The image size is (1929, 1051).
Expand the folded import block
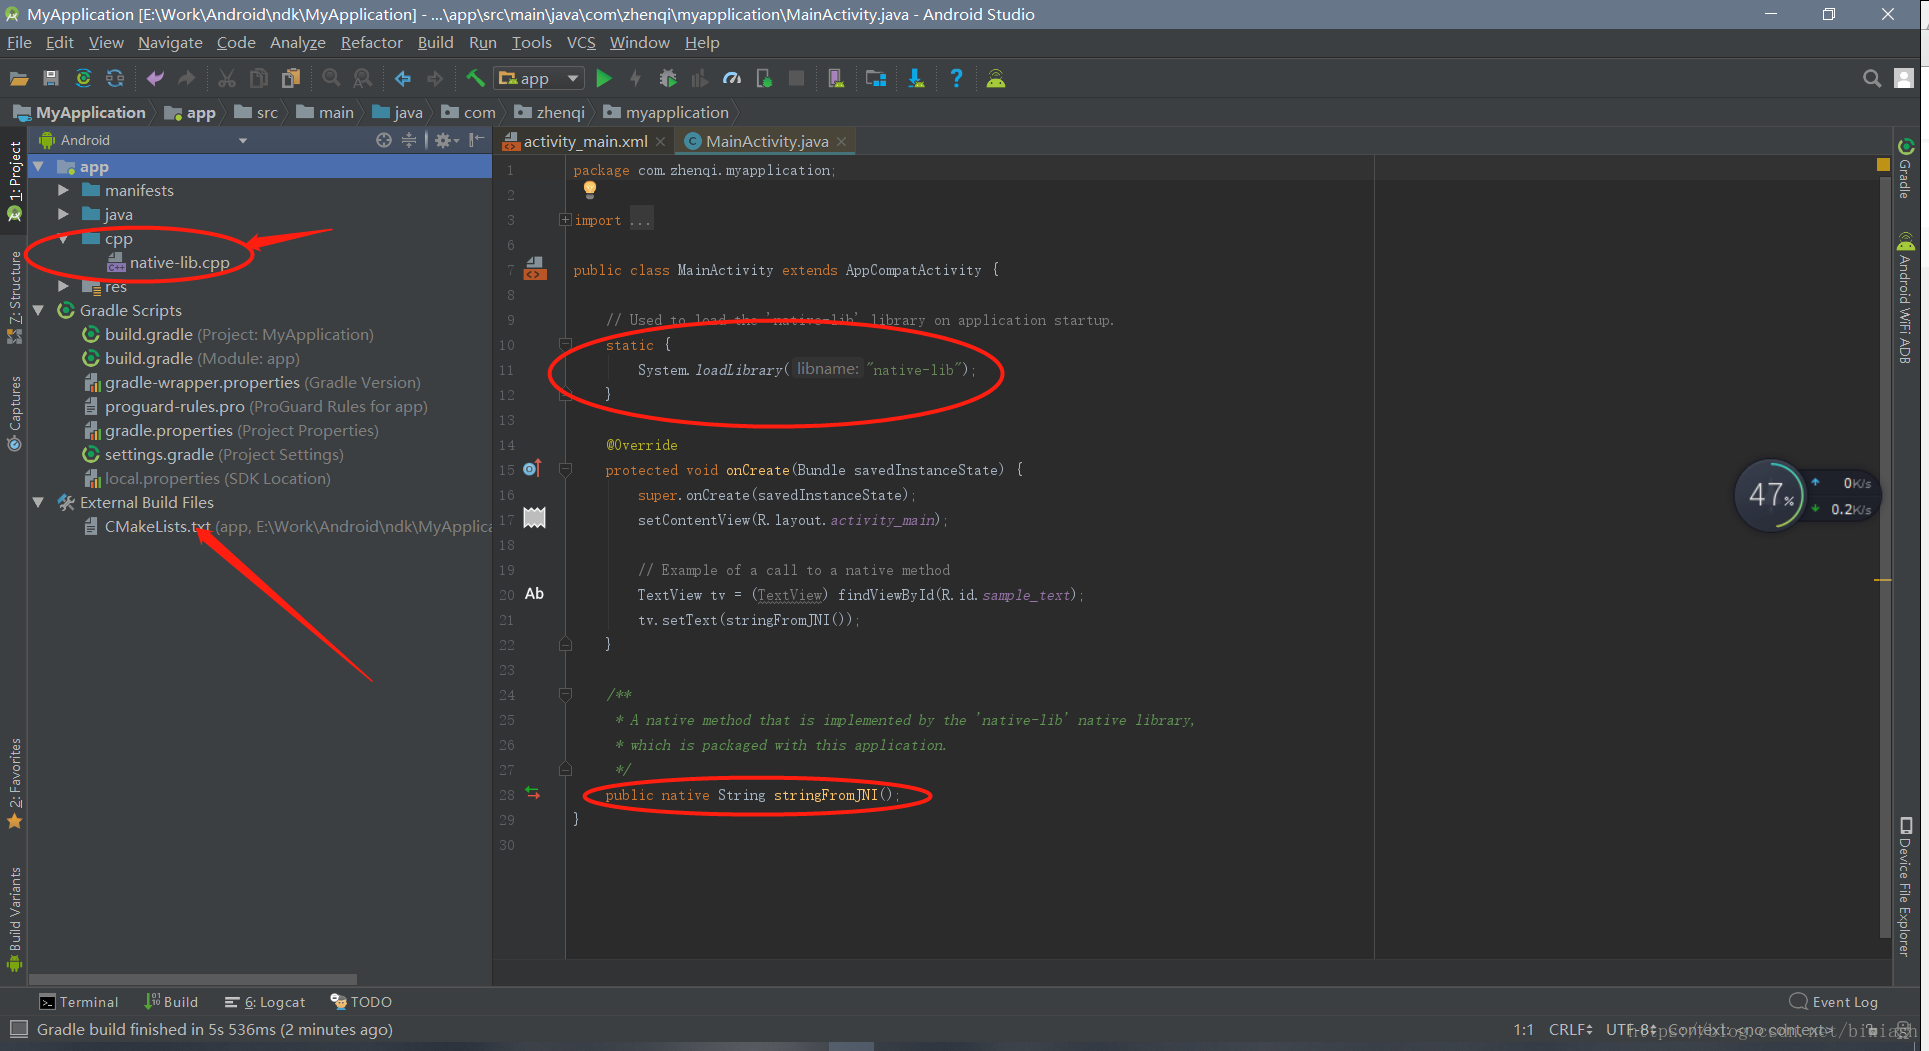tap(565, 220)
